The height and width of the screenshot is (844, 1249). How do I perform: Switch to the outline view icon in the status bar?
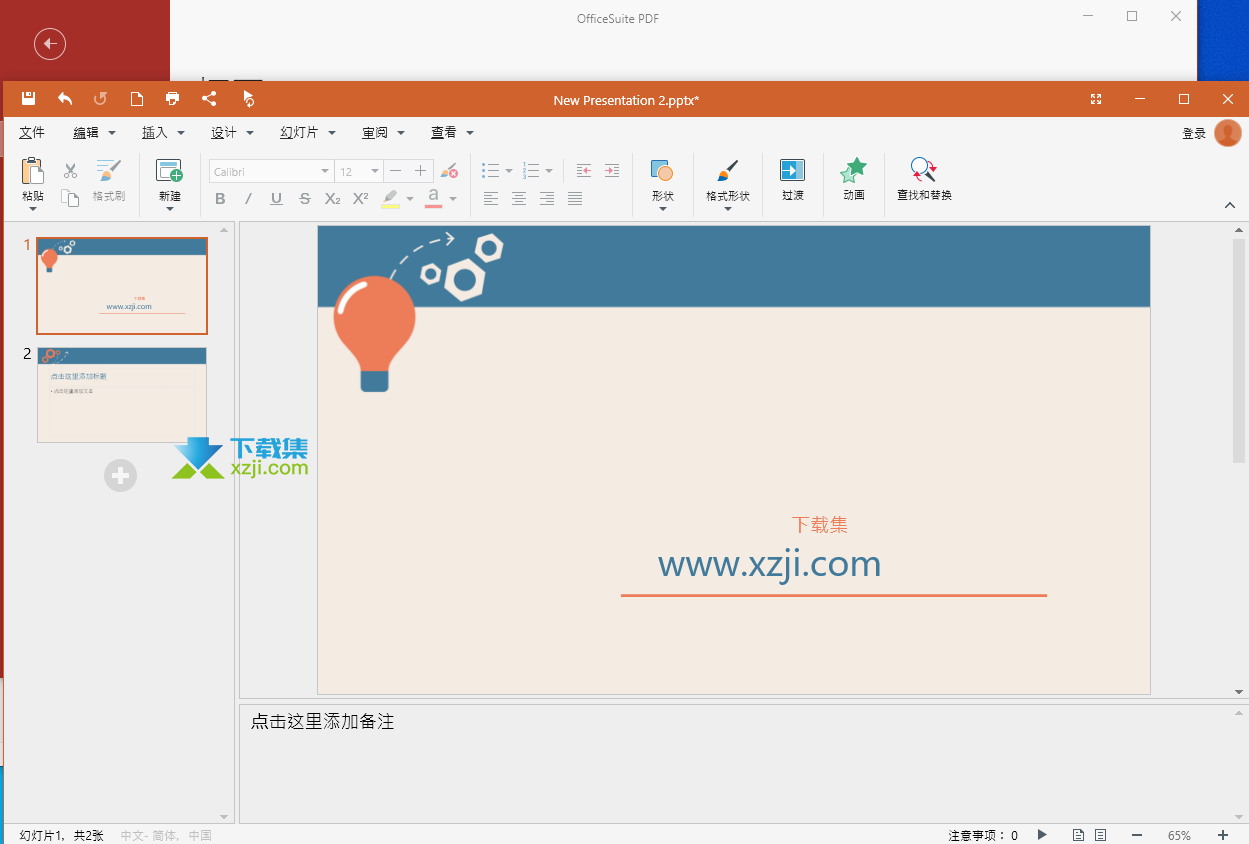(1101, 835)
